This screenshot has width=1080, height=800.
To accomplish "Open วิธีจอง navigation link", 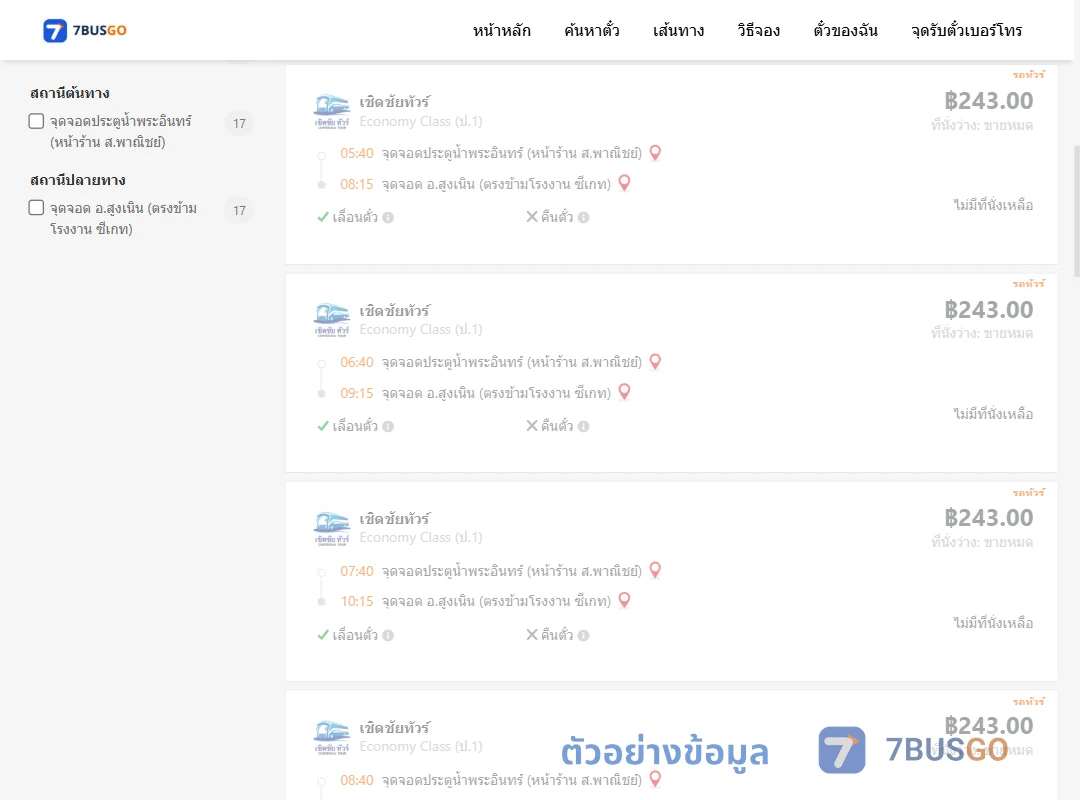I will pos(758,30).
